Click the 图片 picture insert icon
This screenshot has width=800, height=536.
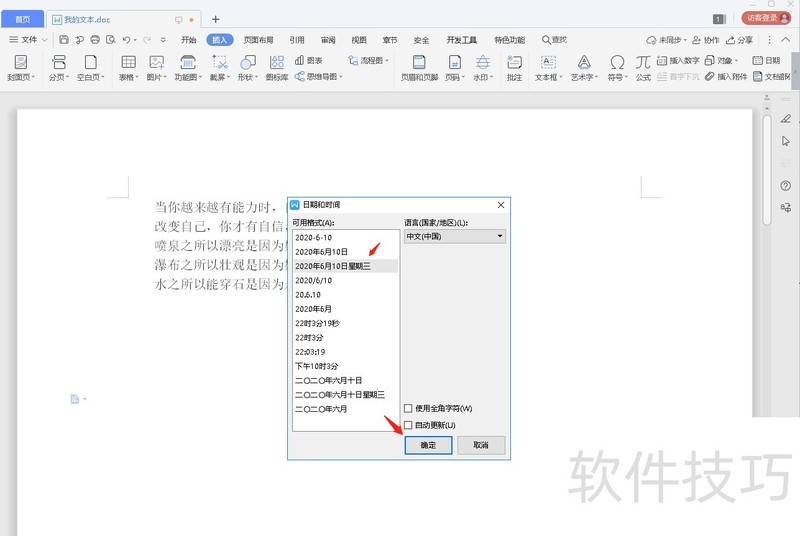pos(156,62)
